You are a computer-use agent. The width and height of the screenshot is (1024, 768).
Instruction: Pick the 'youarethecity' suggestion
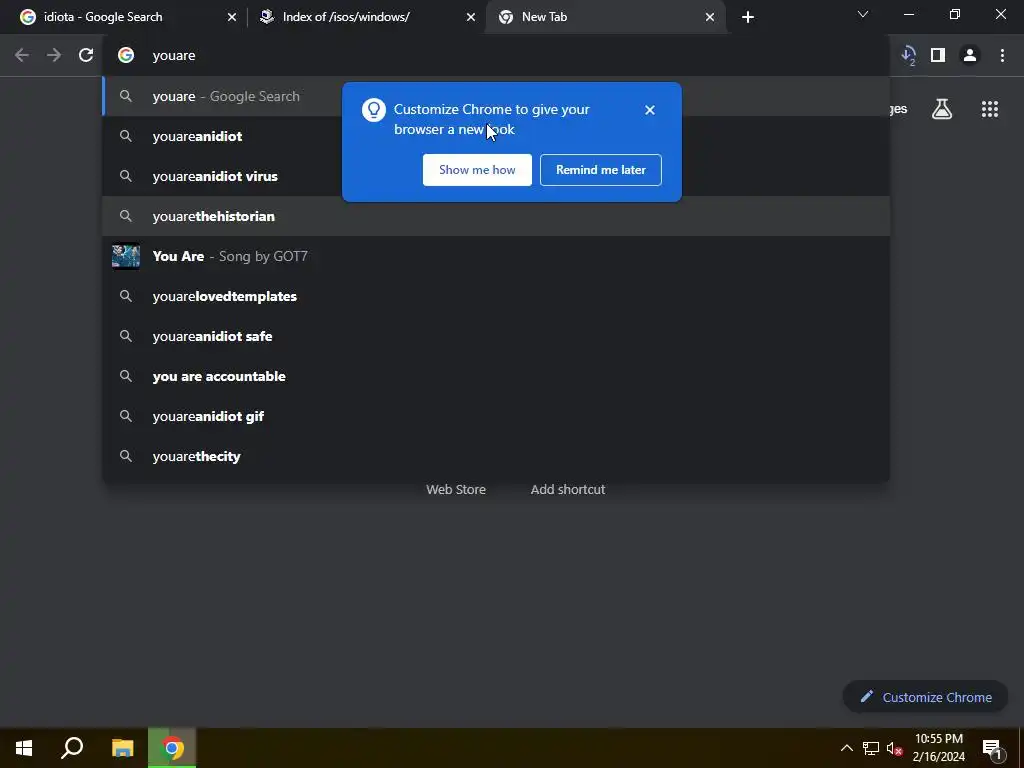[x=496, y=456]
